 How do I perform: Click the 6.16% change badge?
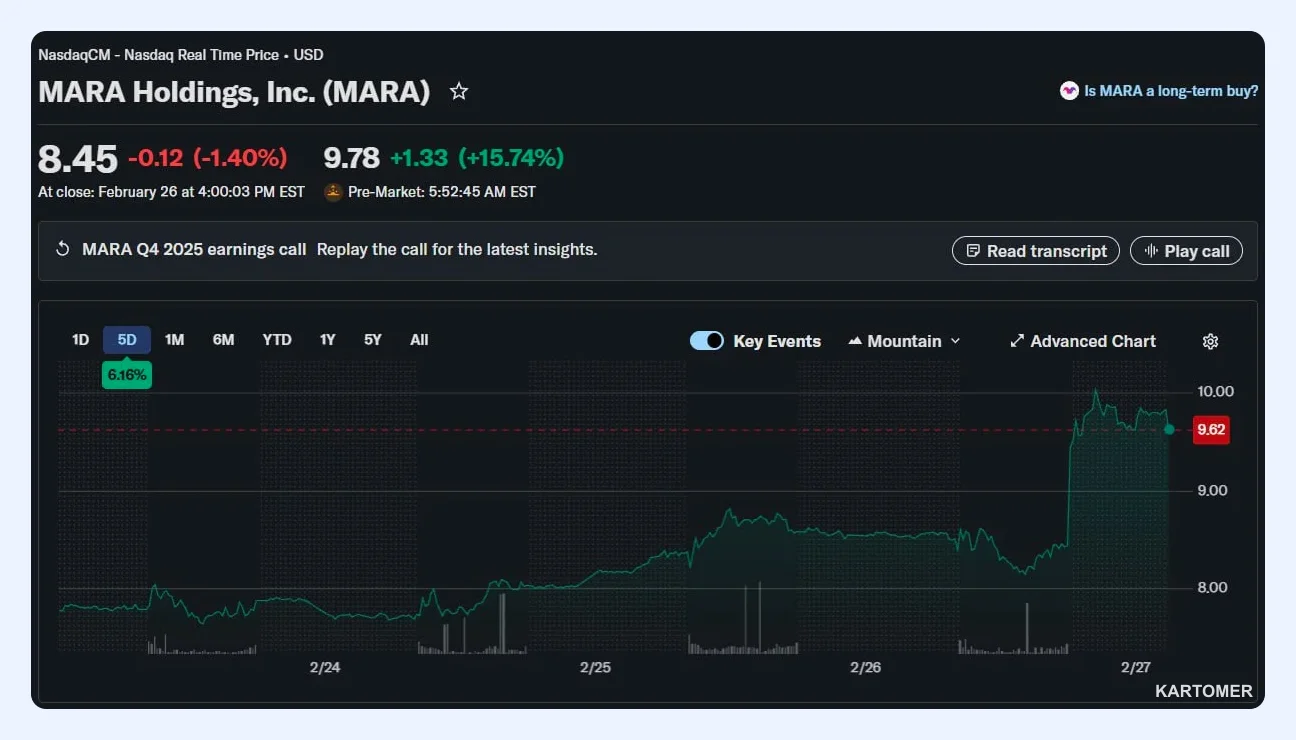click(x=127, y=376)
